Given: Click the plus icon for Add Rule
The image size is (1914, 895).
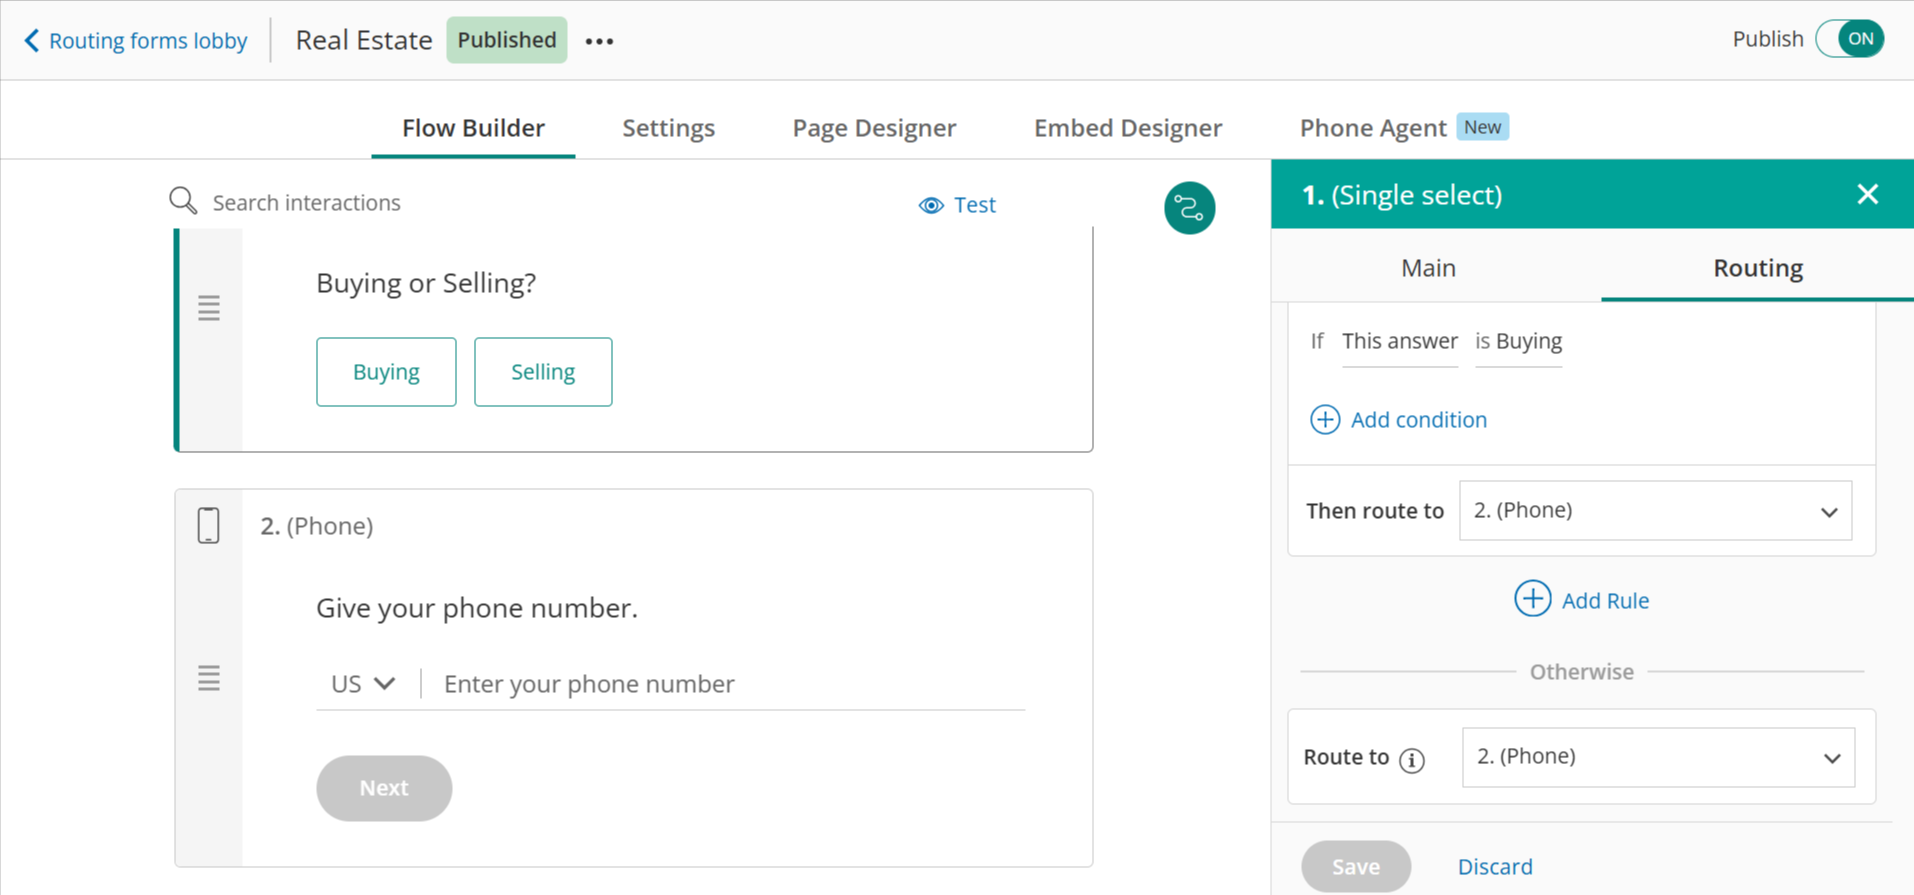Looking at the screenshot, I should pyautogui.click(x=1532, y=599).
